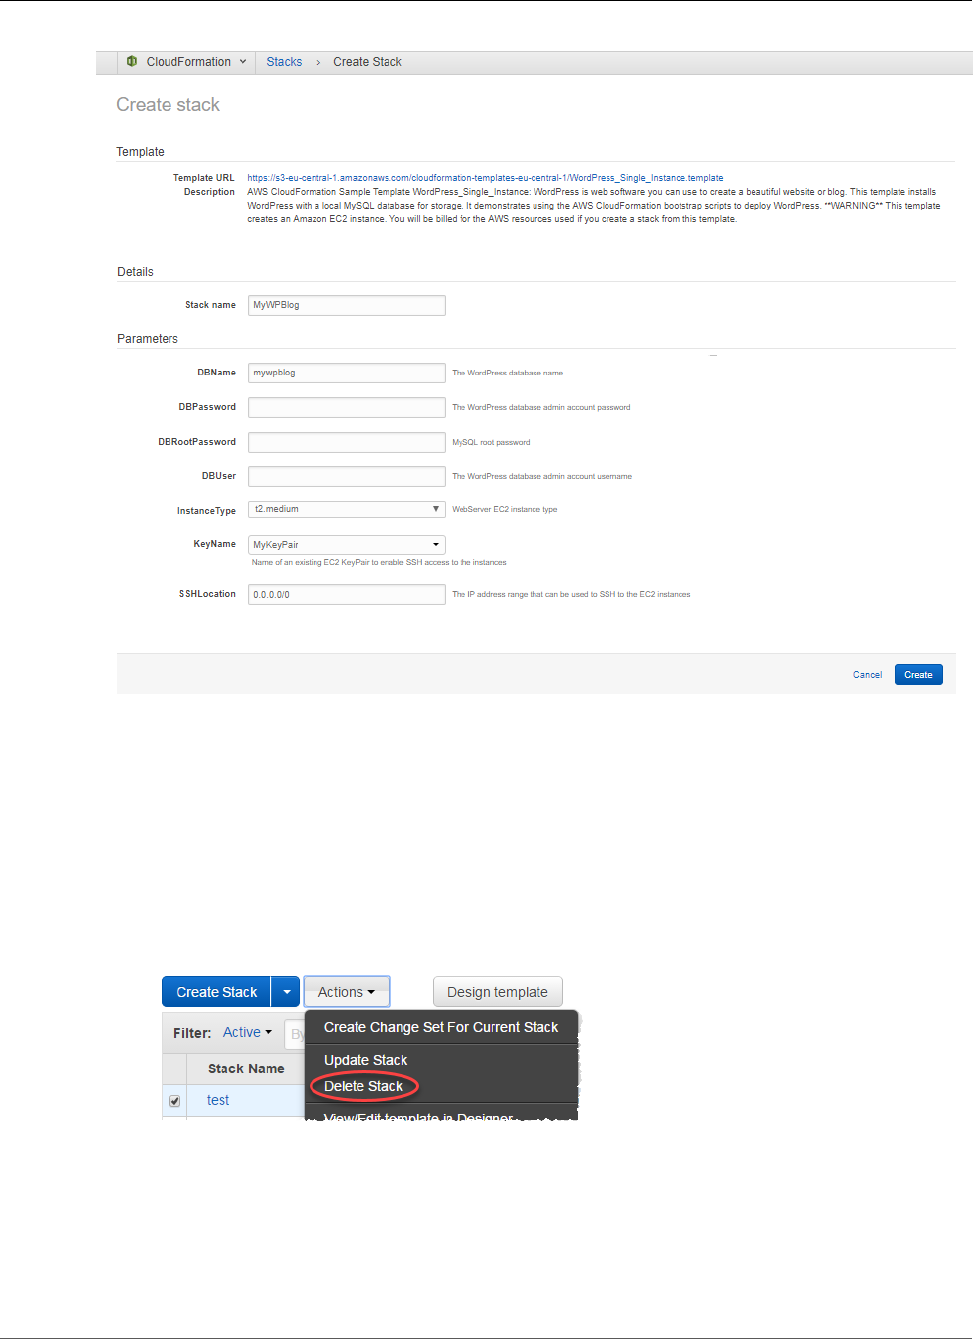
Task: Click the DBPassword input field
Action: [346, 407]
